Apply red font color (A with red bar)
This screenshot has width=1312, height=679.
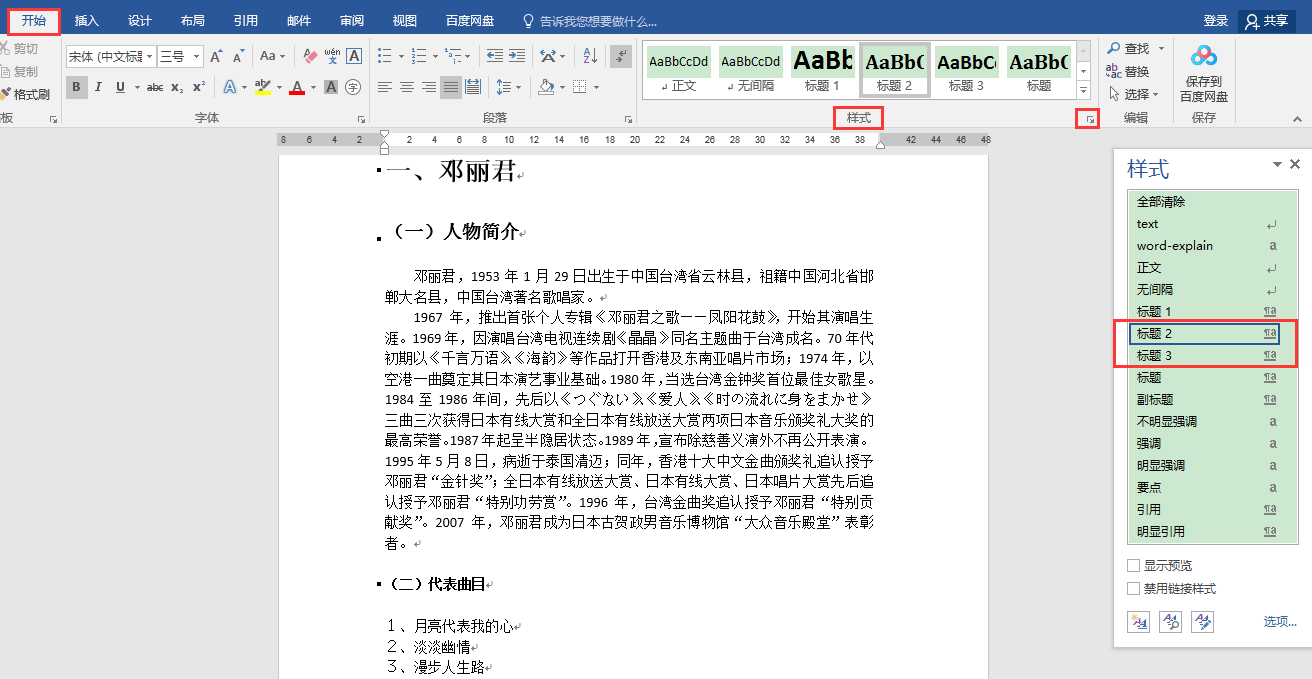pyautogui.click(x=297, y=87)
